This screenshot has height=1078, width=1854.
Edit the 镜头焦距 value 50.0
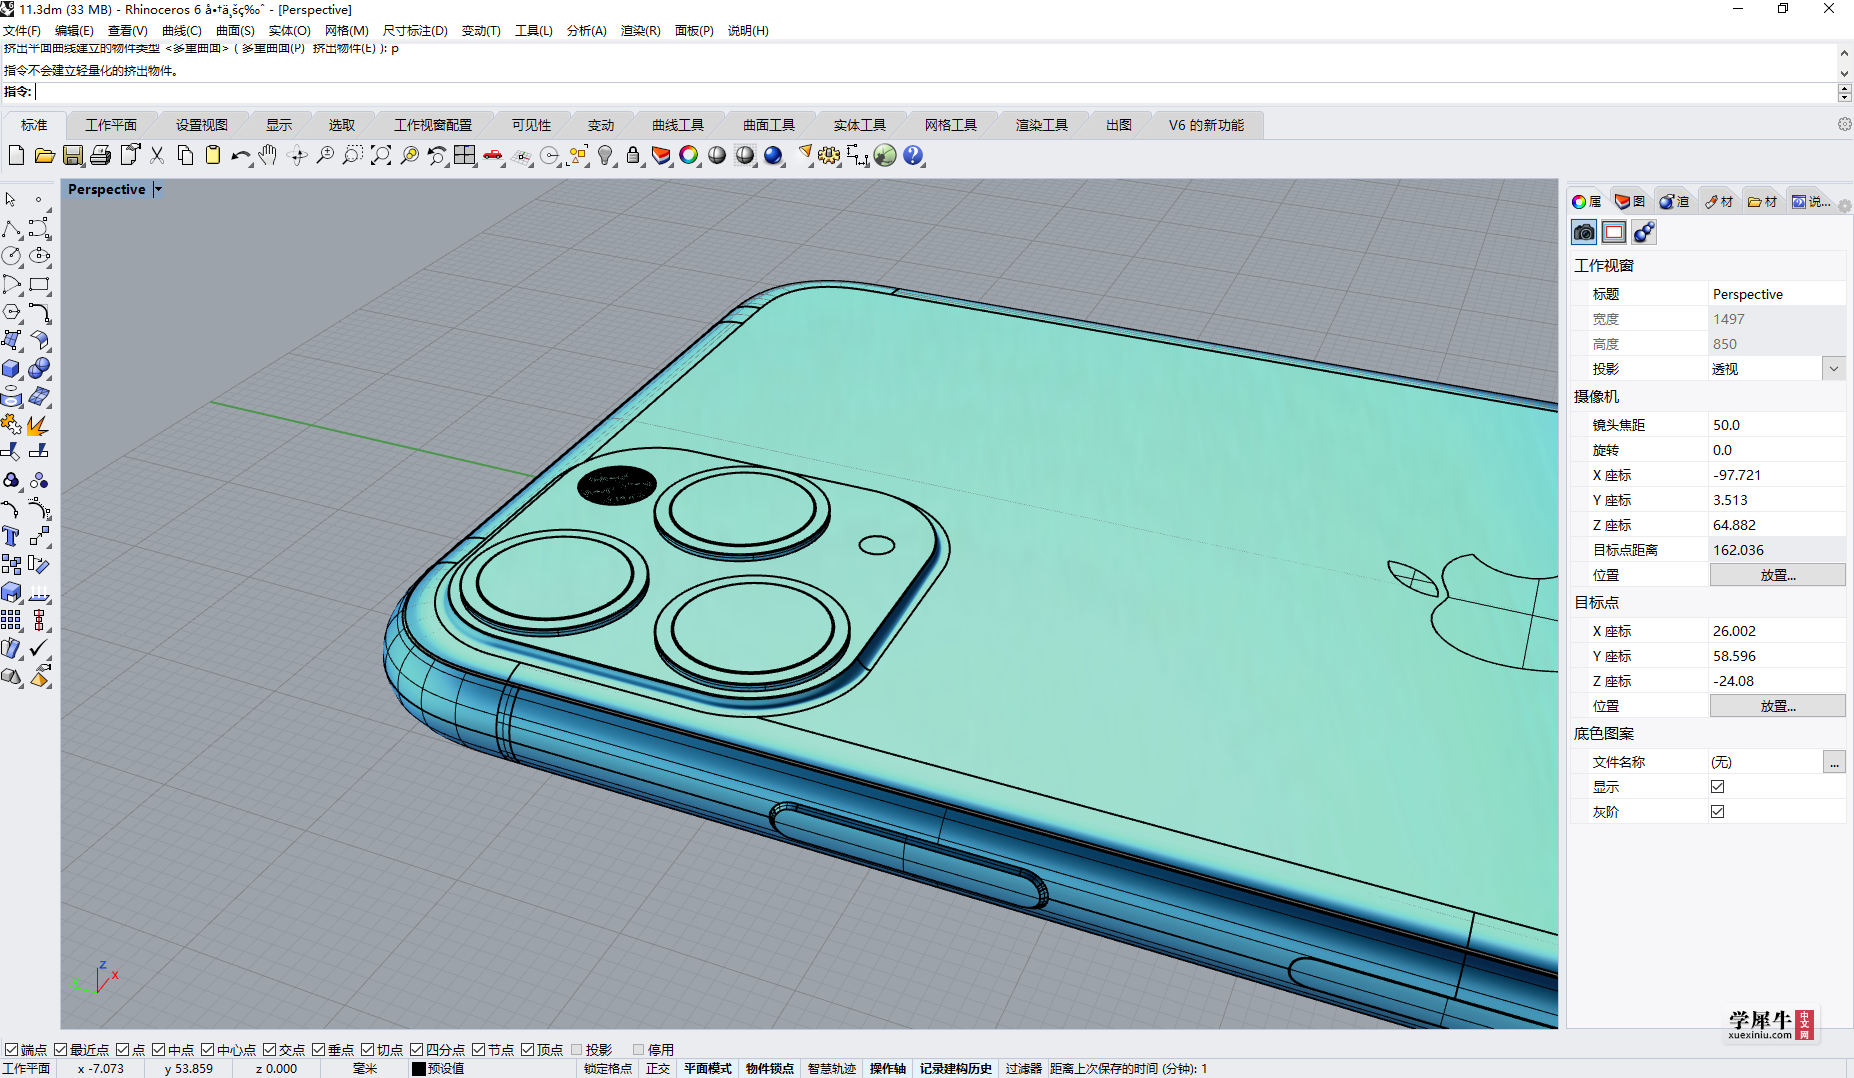click(x=1777, y=425)
